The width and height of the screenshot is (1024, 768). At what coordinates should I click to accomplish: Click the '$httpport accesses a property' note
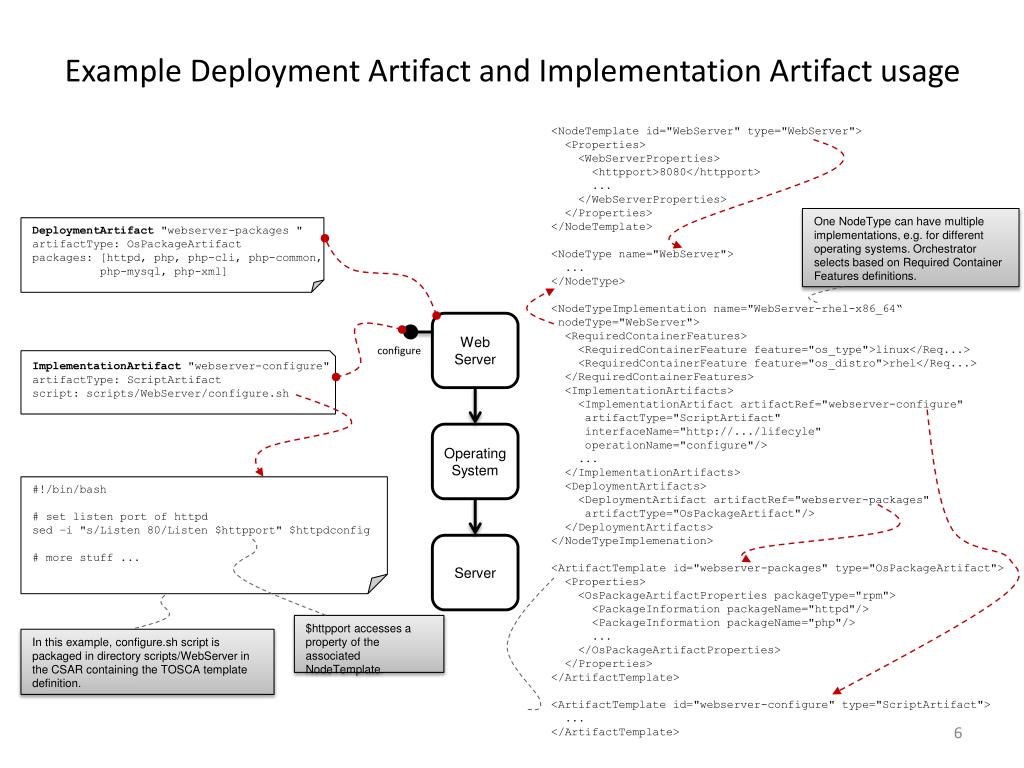pos(369,645)
